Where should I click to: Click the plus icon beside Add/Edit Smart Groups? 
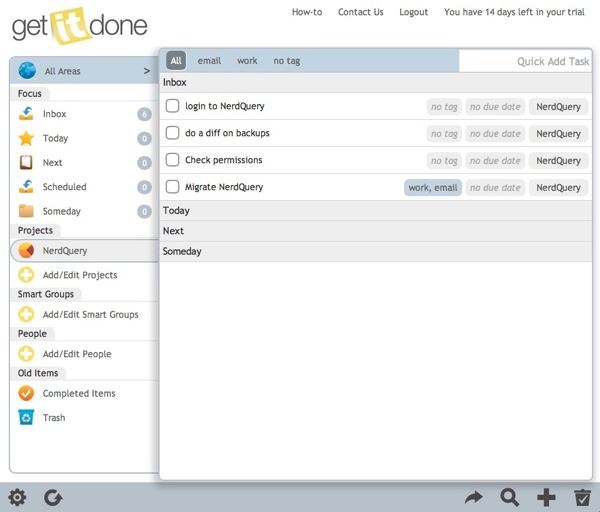point(26,314)
